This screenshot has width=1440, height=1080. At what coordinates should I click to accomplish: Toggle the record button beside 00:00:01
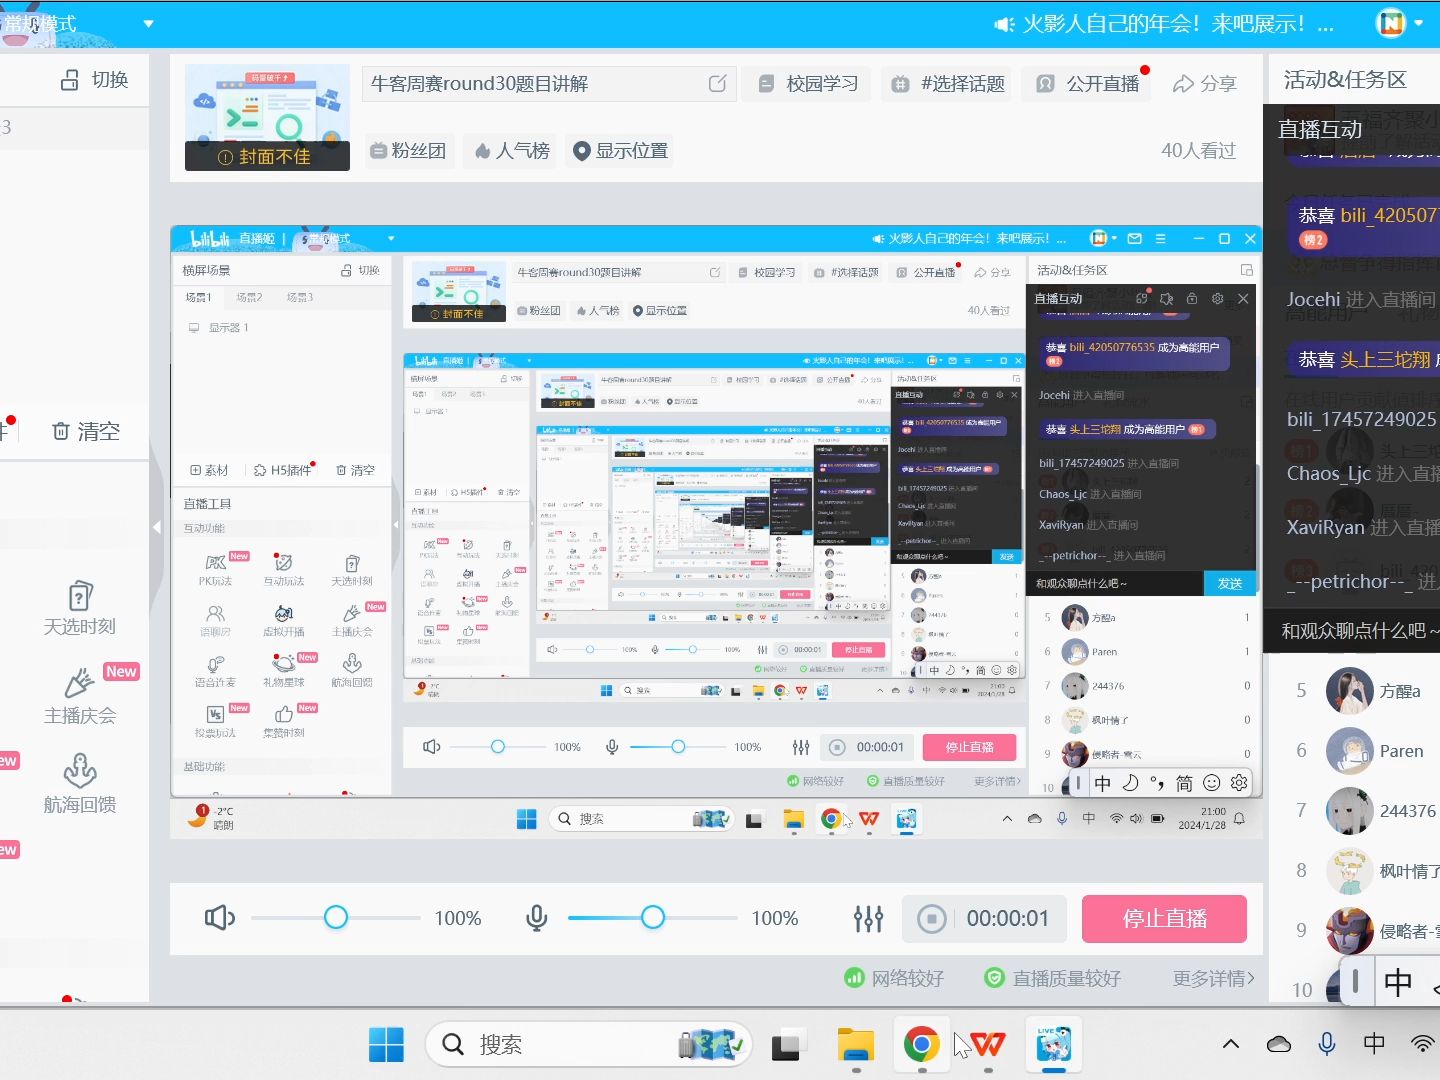[x=932, y=919]
